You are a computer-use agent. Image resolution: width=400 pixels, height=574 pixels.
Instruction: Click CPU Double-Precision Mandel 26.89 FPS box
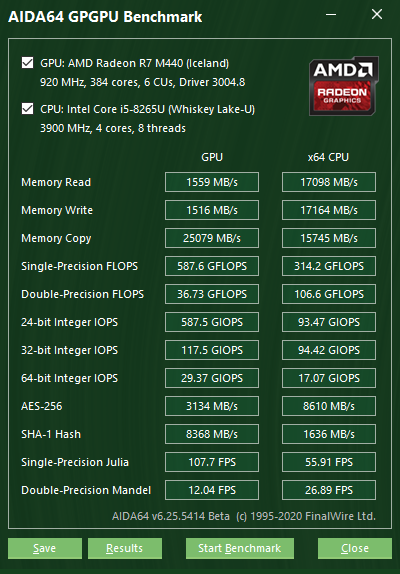(329, 490)
